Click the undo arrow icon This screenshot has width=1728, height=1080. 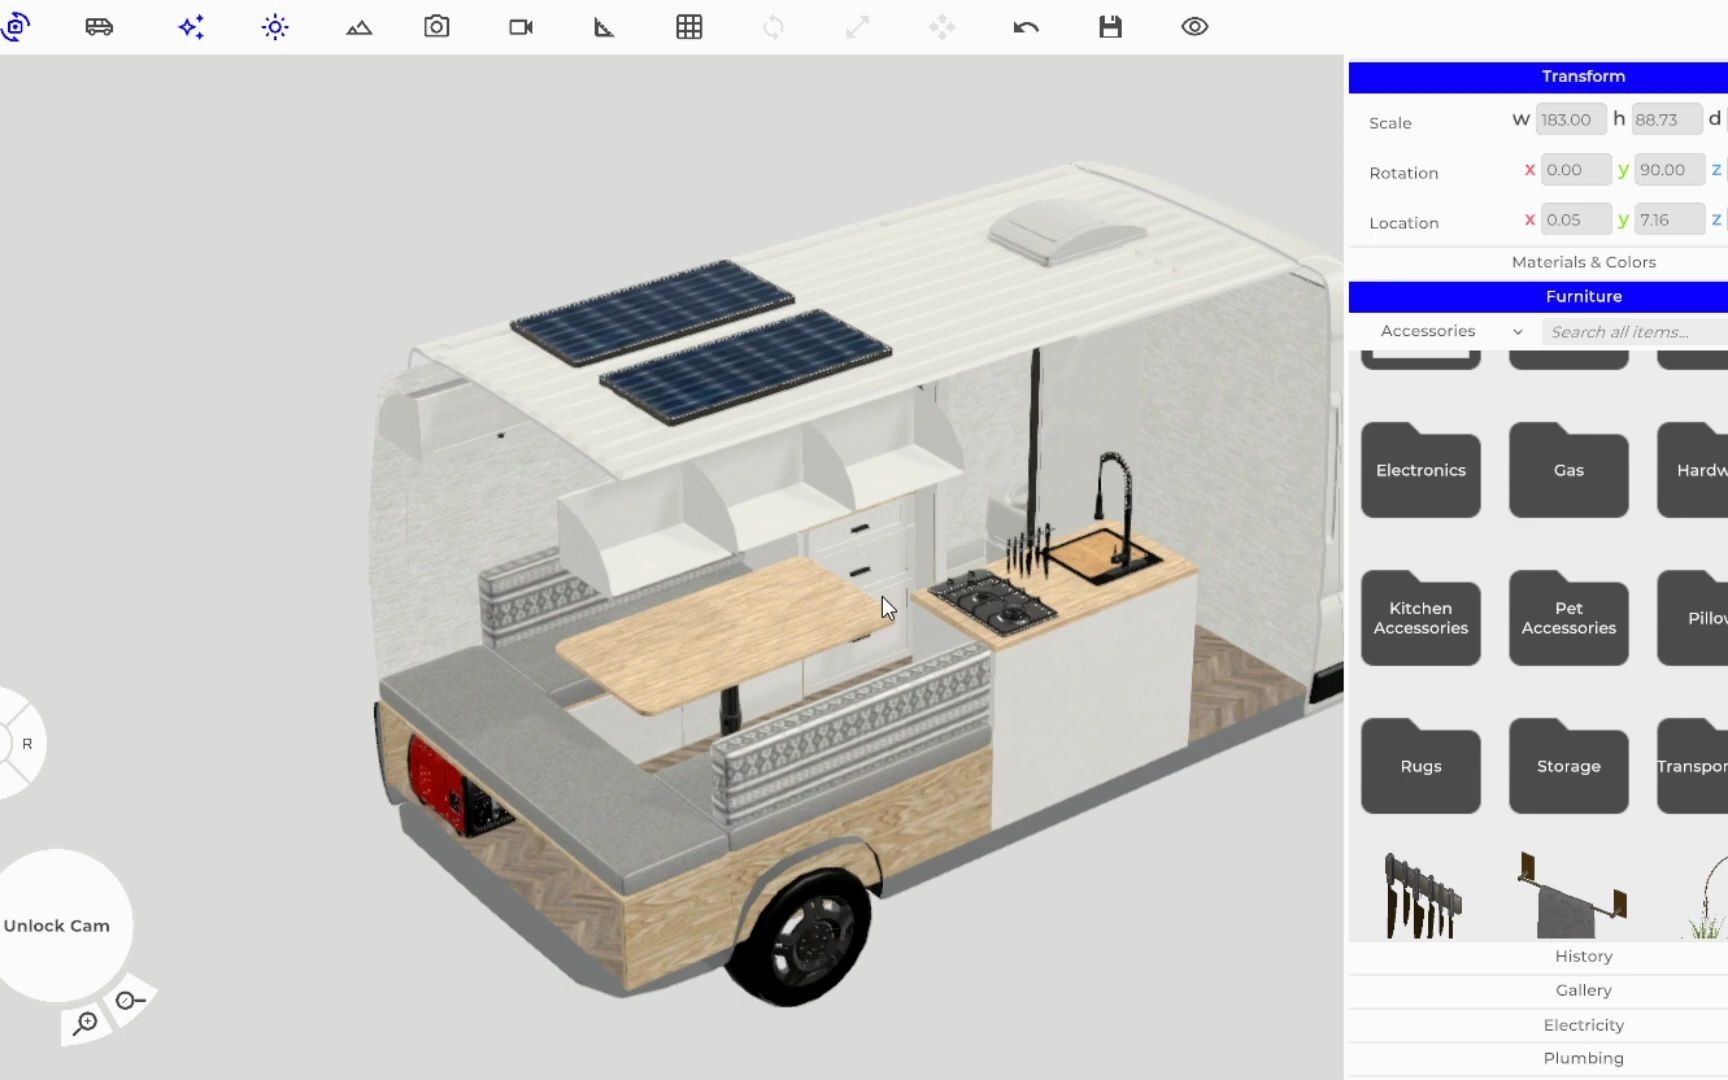(1025, 27)
